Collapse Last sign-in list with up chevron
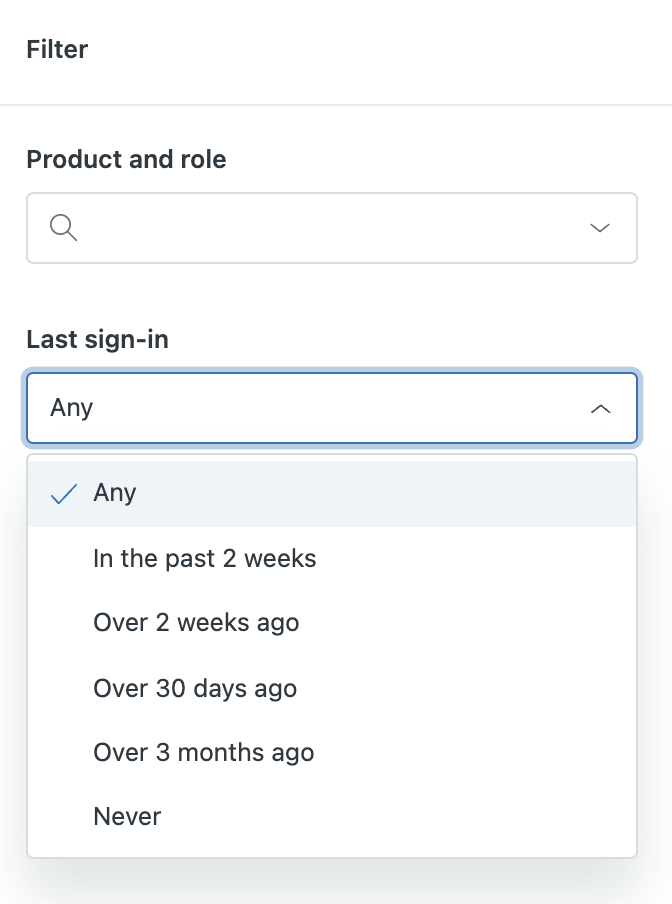The image size is (672, 904). tap(600, 408)
